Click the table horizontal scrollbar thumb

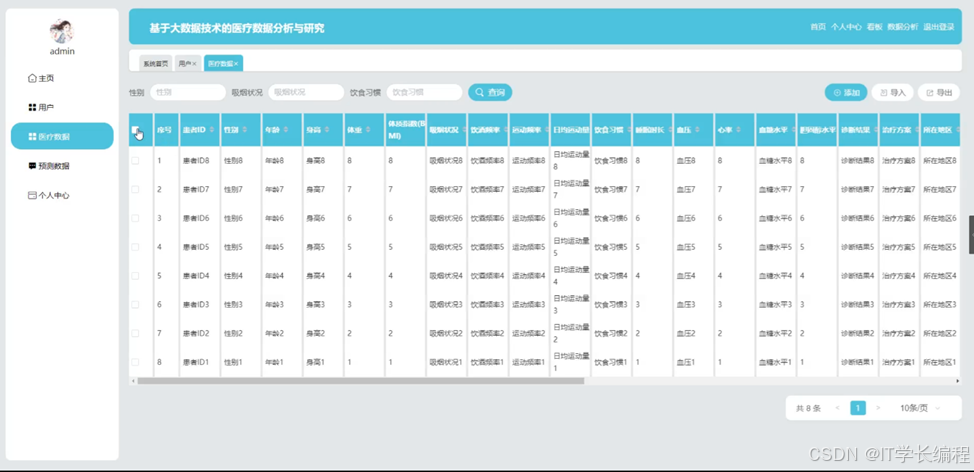pos(360,381)
